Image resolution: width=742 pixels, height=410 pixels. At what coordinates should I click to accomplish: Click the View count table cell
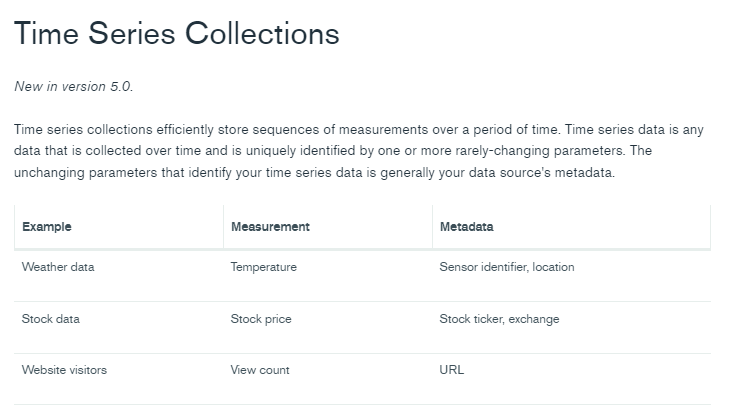[x=260, y=370]
